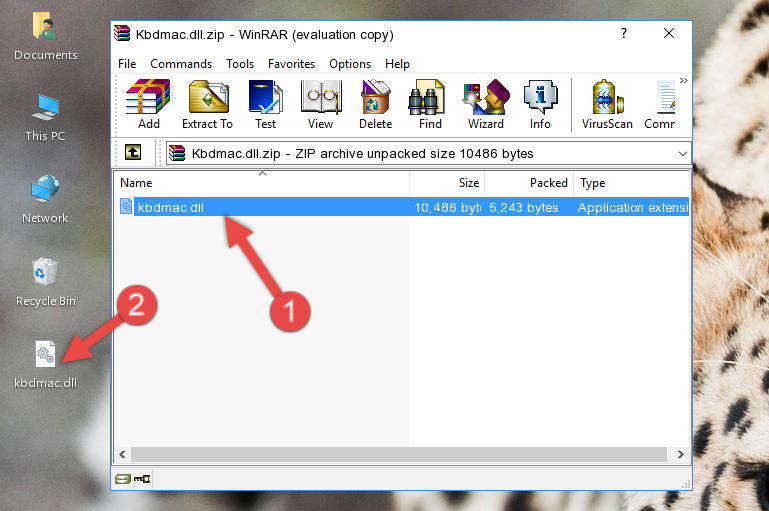This screenshot has width=769, height=511.
Task: Click the horizontal scrollbar track
Action: pyautogui.click(x=399, y=455)
